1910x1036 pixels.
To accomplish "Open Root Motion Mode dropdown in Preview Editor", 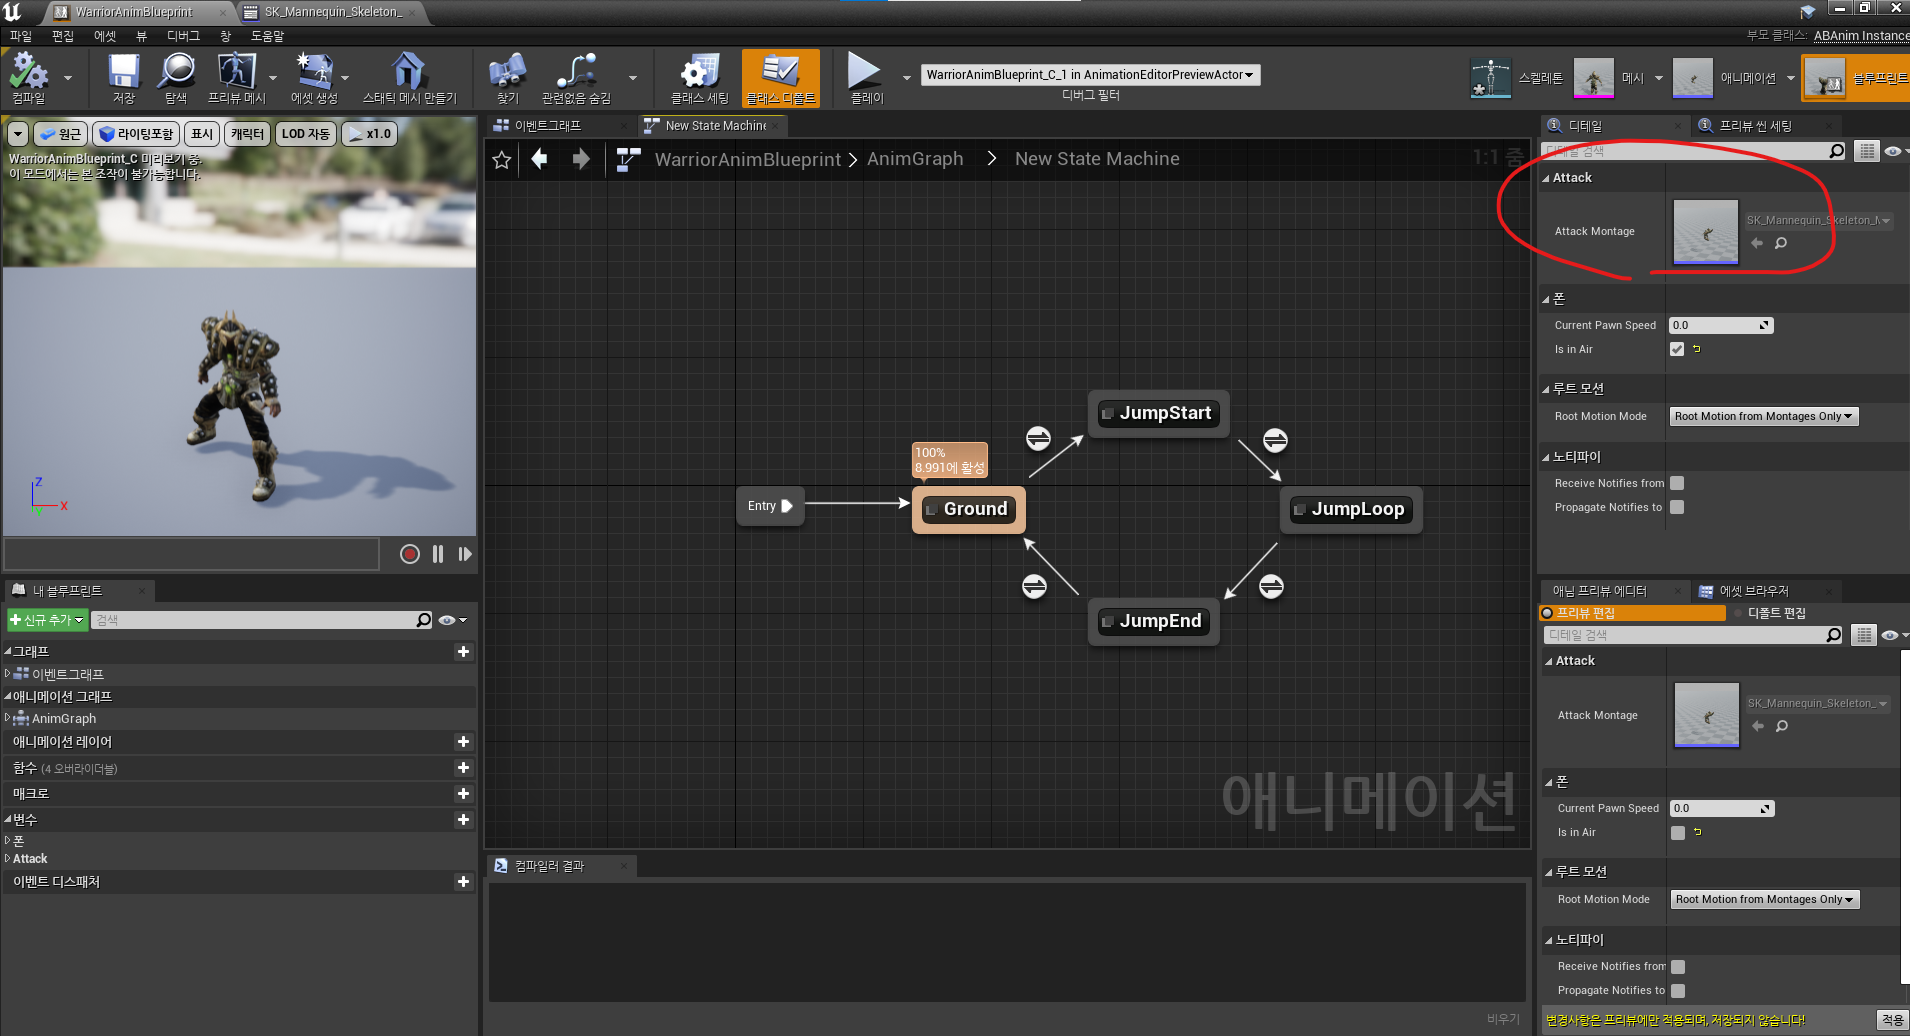I will pyautogui.click(x=1764, y=899).
